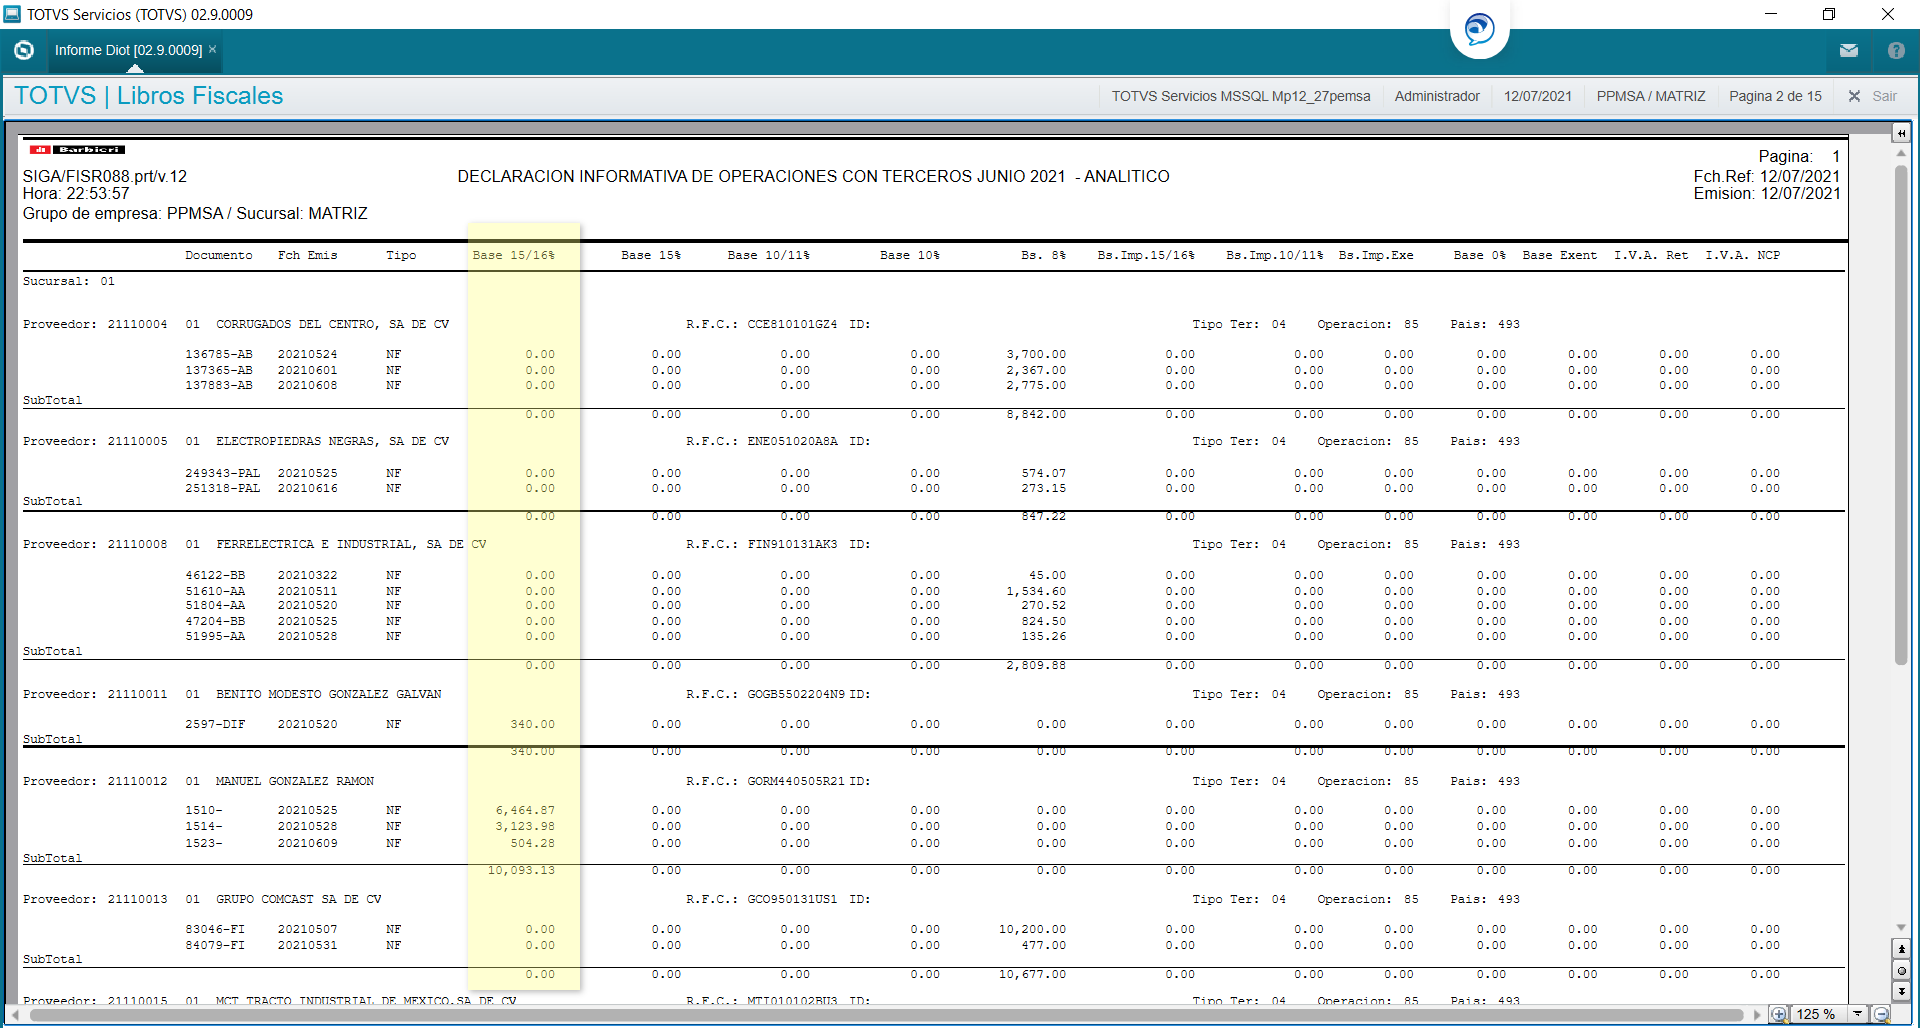Click the 12/07/2021 date in the header bar
Viewport: 1920px width, 1028px height.
[x=1537, y=96]
